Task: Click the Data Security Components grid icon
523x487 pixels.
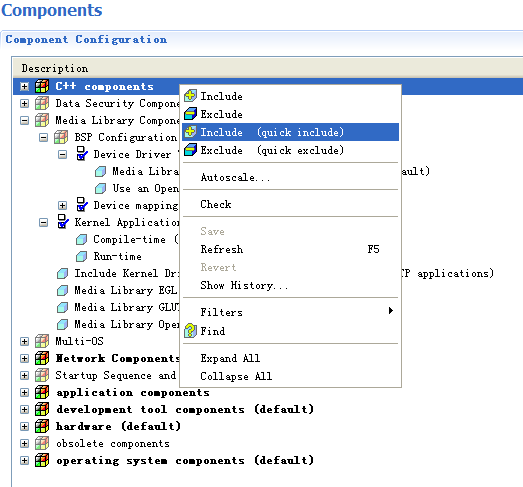Action: 42,103
